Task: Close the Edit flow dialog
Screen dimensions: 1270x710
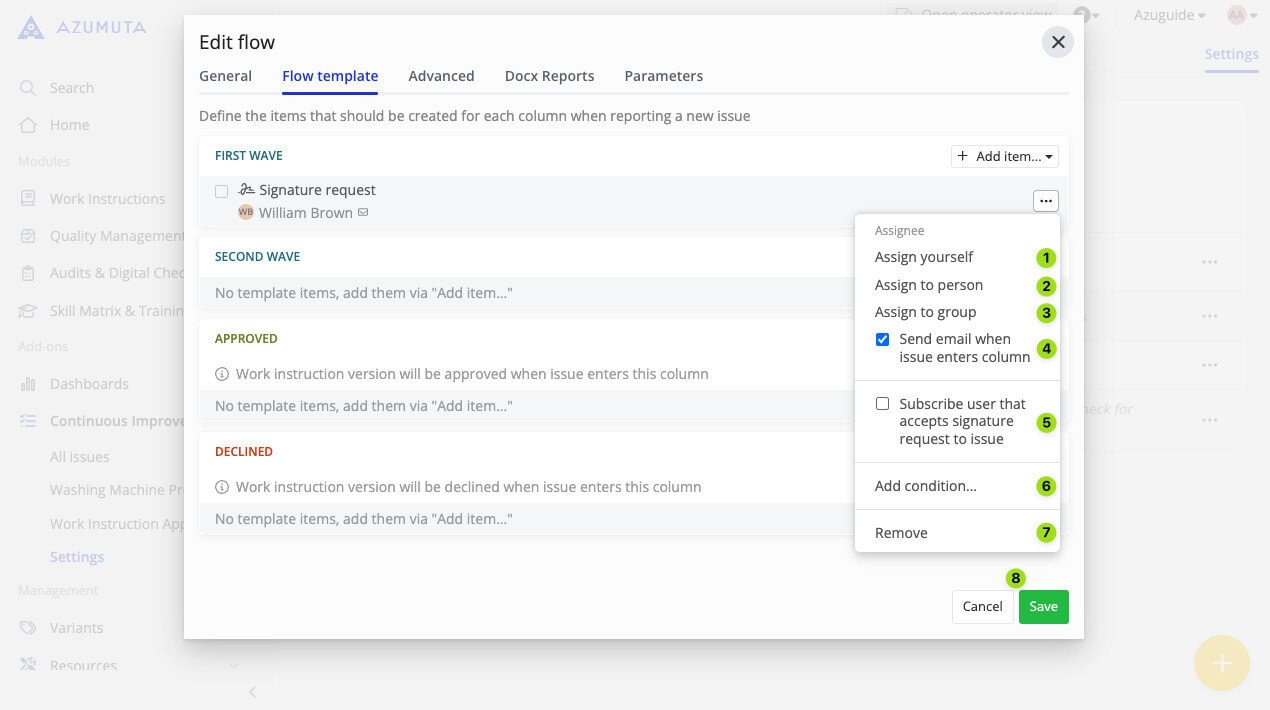Action: (x=1057, y=42)
